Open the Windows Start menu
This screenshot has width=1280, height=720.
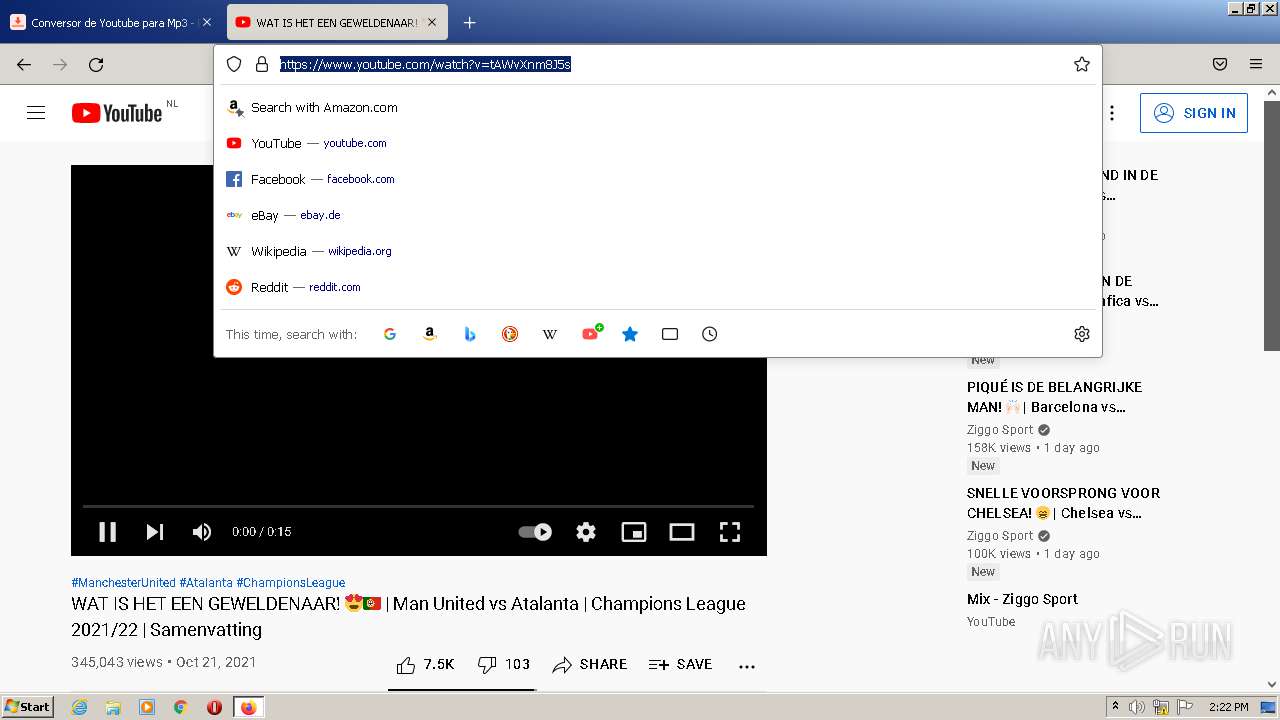27,706
